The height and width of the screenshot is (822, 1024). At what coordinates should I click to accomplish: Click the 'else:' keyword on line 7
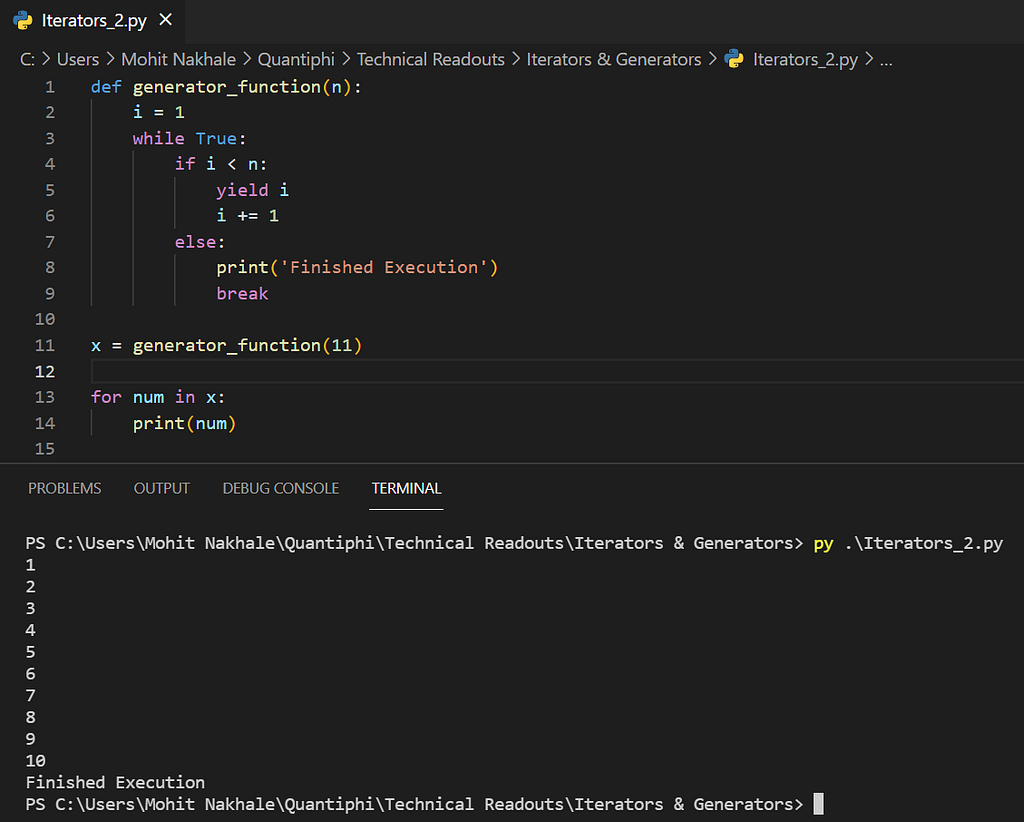point(200,242)
